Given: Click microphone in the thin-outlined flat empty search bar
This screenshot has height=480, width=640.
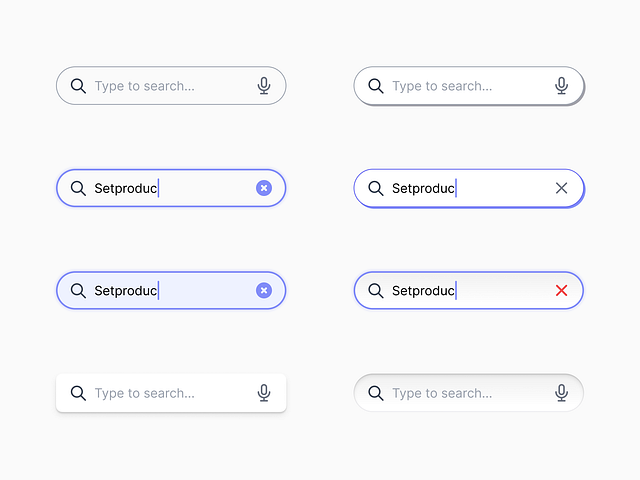Looking at the screenshot, I should [264, 86].
